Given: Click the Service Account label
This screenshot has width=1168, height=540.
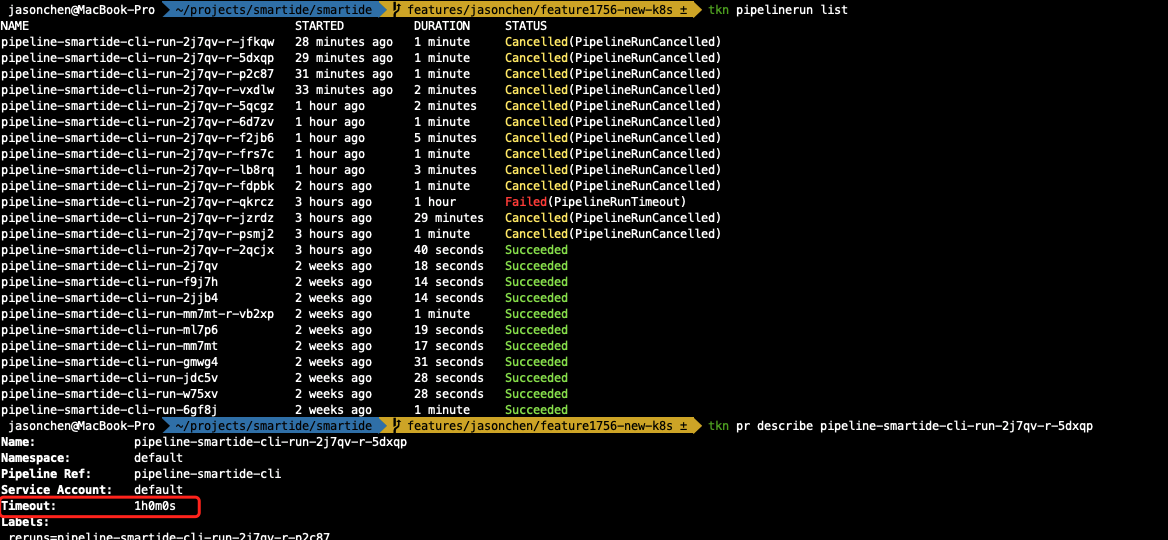Looking at the screenshot, I should 57,490.
